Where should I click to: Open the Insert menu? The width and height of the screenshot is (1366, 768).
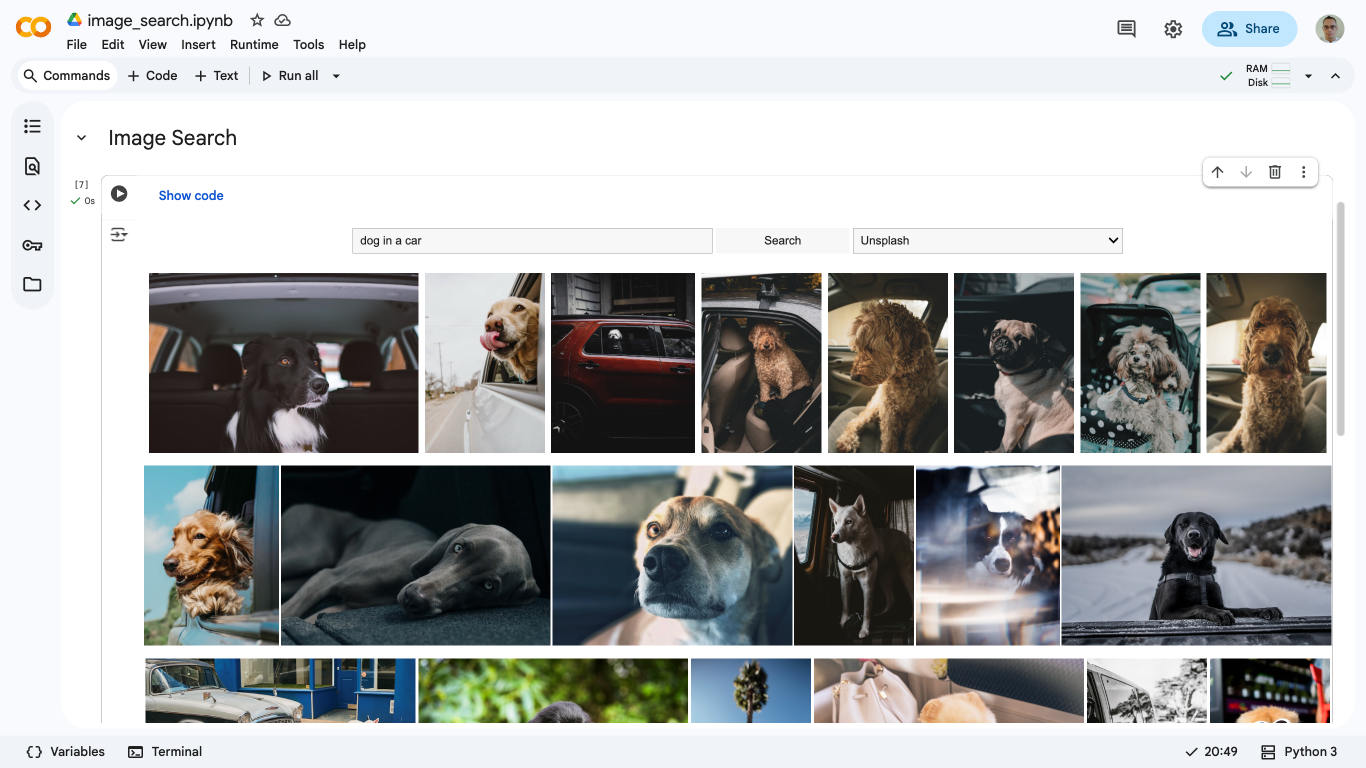pos(198,44)
